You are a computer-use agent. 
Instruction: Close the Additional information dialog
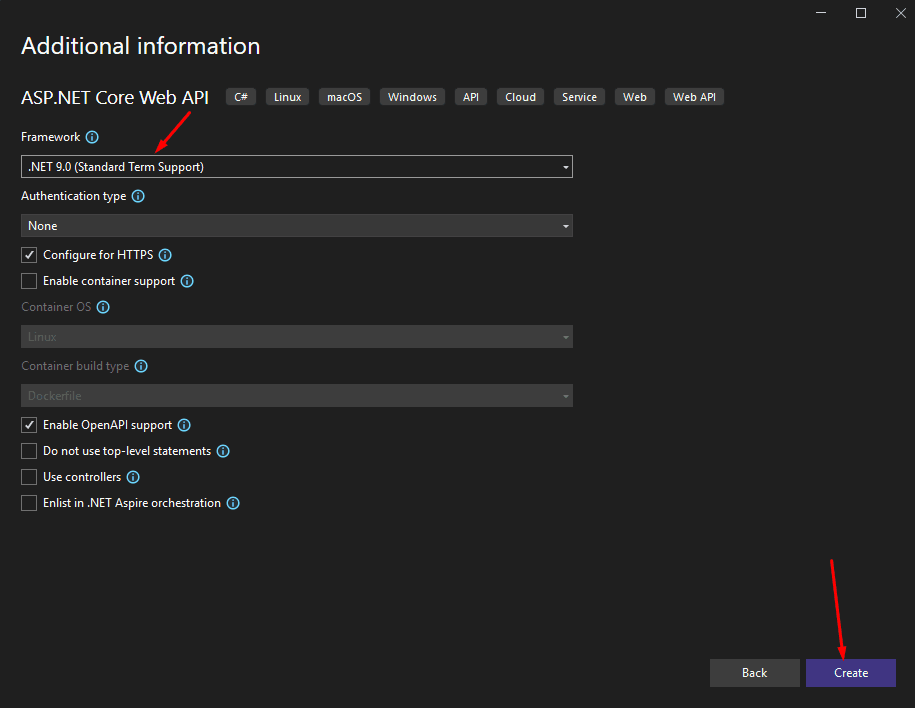[900, 13]
